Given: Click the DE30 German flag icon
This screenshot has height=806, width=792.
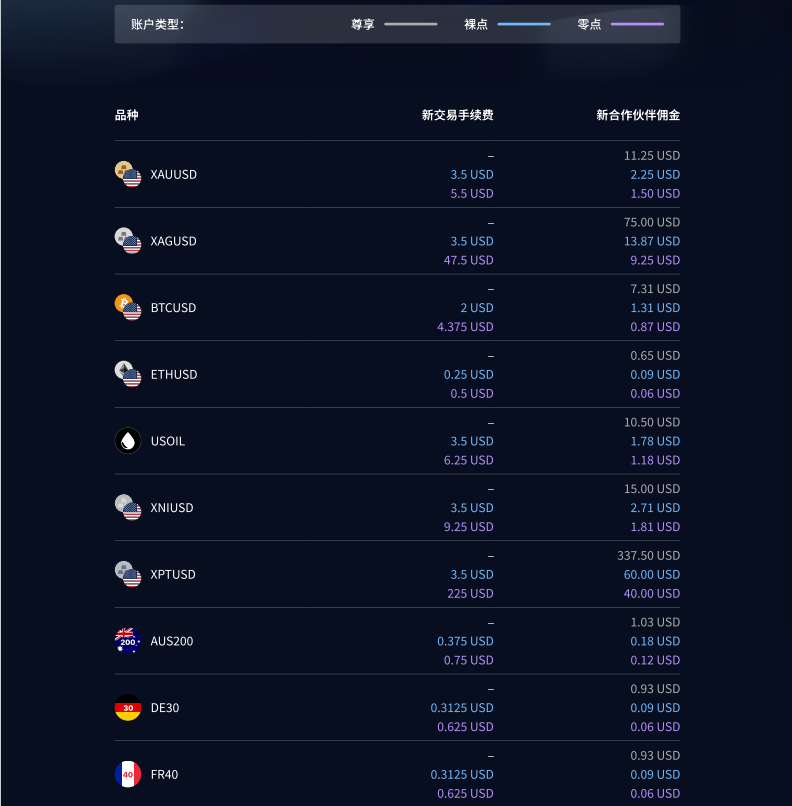Looking at the screenshot, I should point(128,708).
